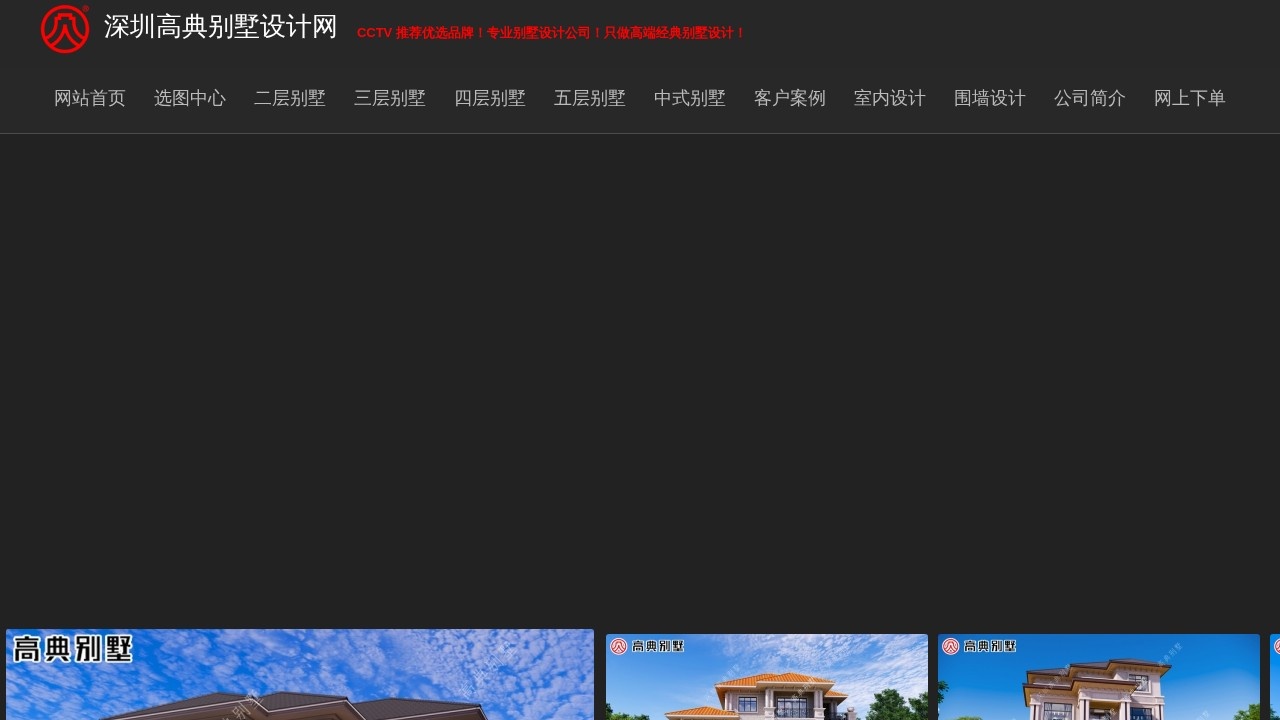View the 公司简介 page
The image size is (1280, 720).
[x=1089, y=98]
